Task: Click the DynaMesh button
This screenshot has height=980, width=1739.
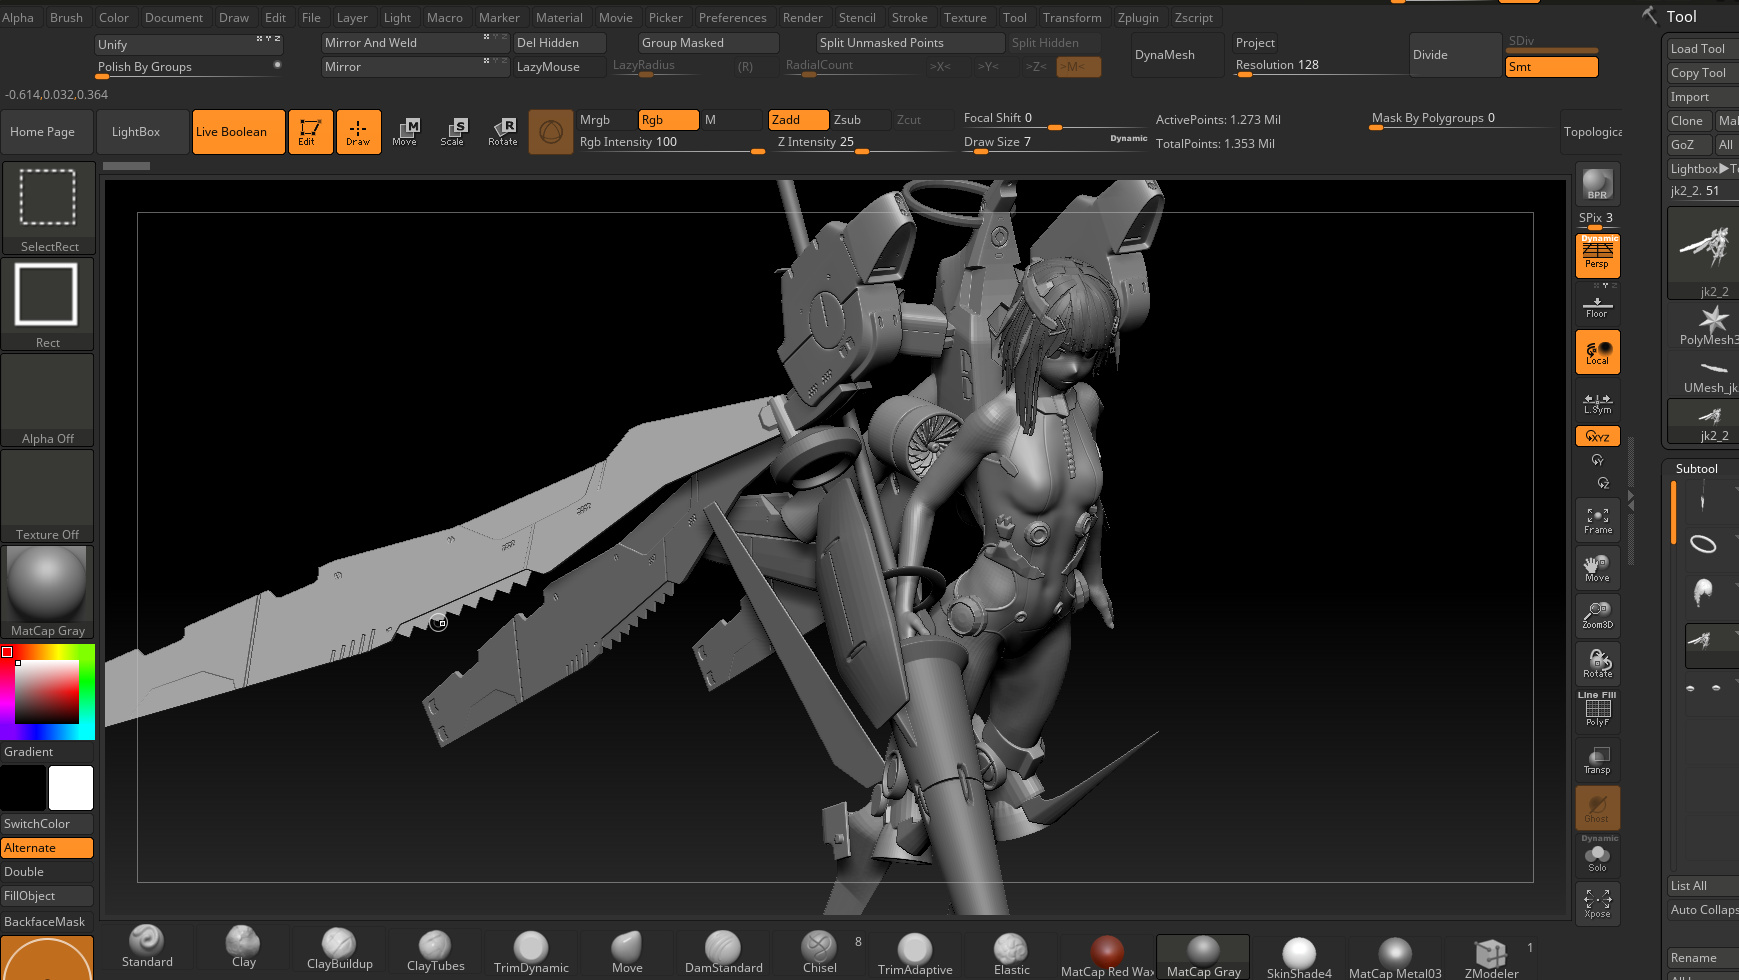Action: pos(1178,55)
